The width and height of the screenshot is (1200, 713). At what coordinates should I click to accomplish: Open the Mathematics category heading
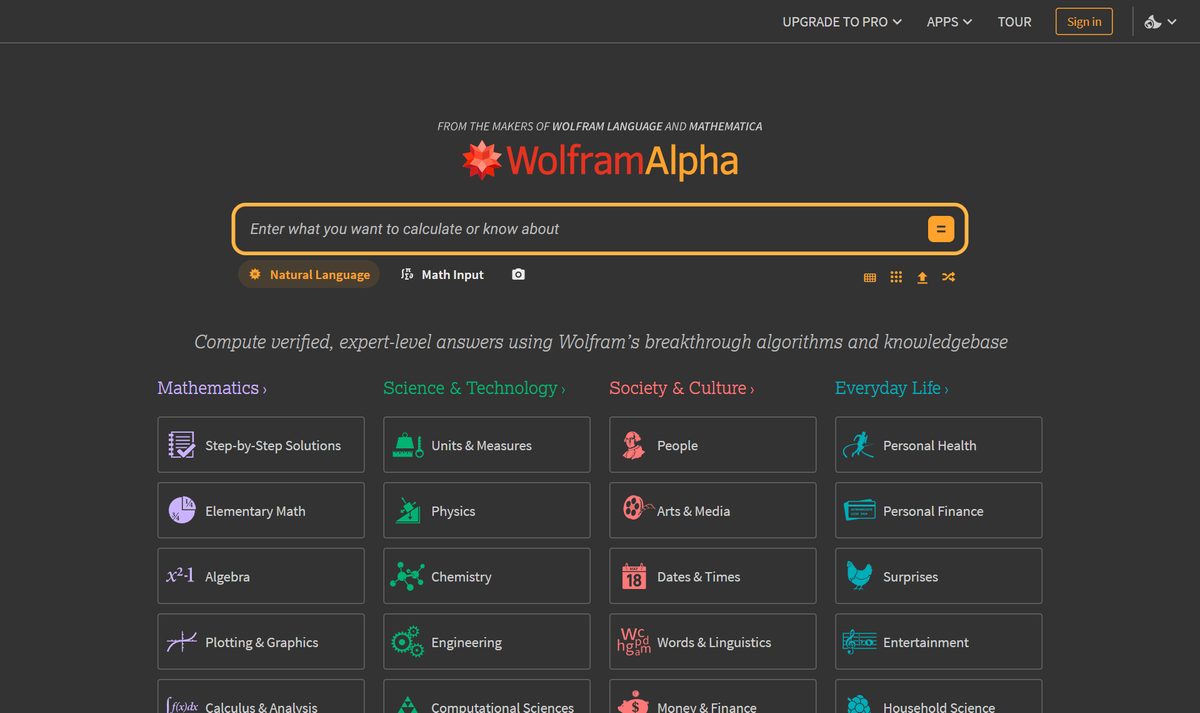pyautogui.click(x=211, y=388)
